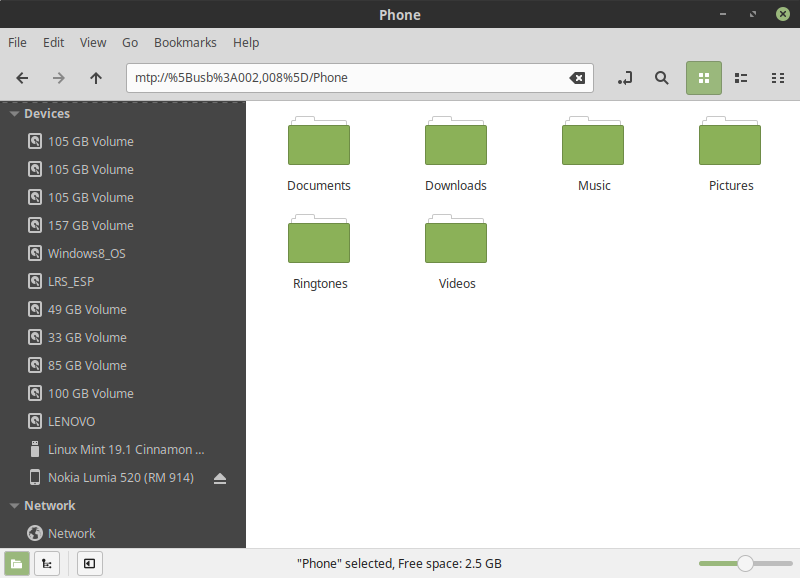The image size is (800, 578).
Task: Select the 157 GB Volume
Action: pyautogui.click(x=123, y=225)
